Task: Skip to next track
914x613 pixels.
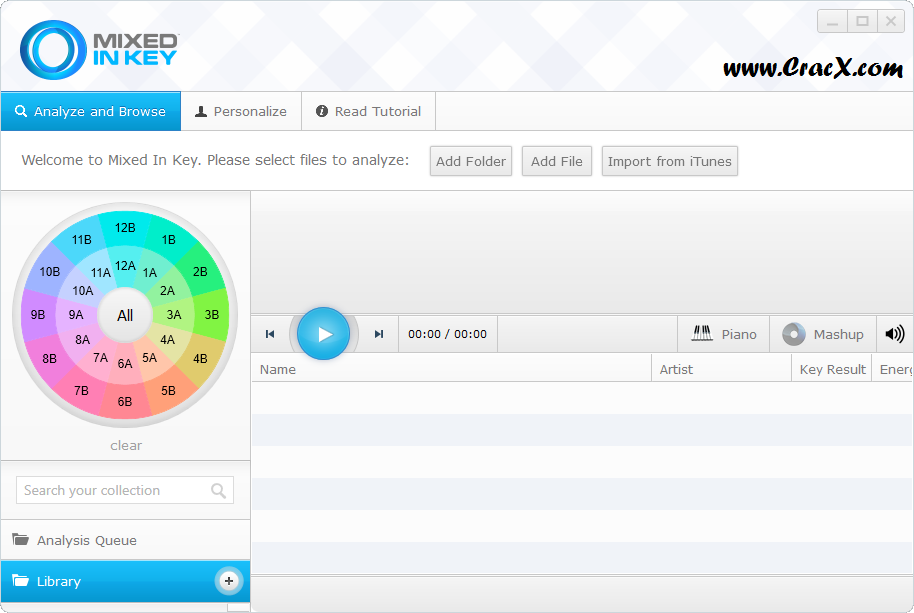Action: coord(379,334)
